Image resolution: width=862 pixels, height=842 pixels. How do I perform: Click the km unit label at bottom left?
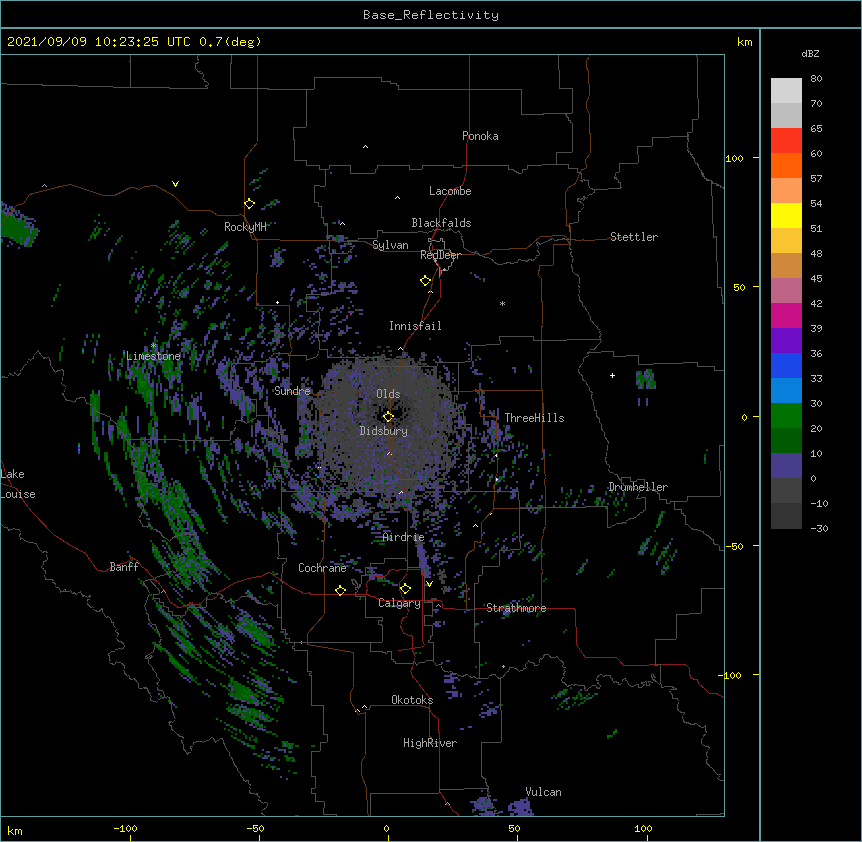(x=15, y=830)
